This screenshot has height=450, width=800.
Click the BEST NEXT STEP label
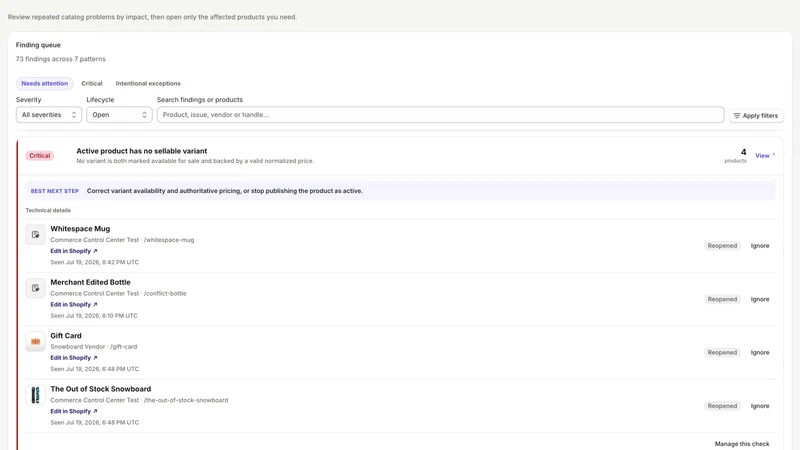pyautogui.click(x=55, y=191)
